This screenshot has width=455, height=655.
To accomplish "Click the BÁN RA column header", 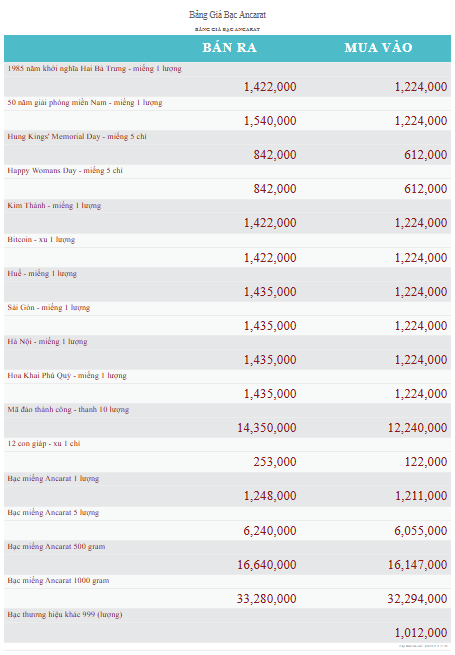I will click(x=229, y=48).
